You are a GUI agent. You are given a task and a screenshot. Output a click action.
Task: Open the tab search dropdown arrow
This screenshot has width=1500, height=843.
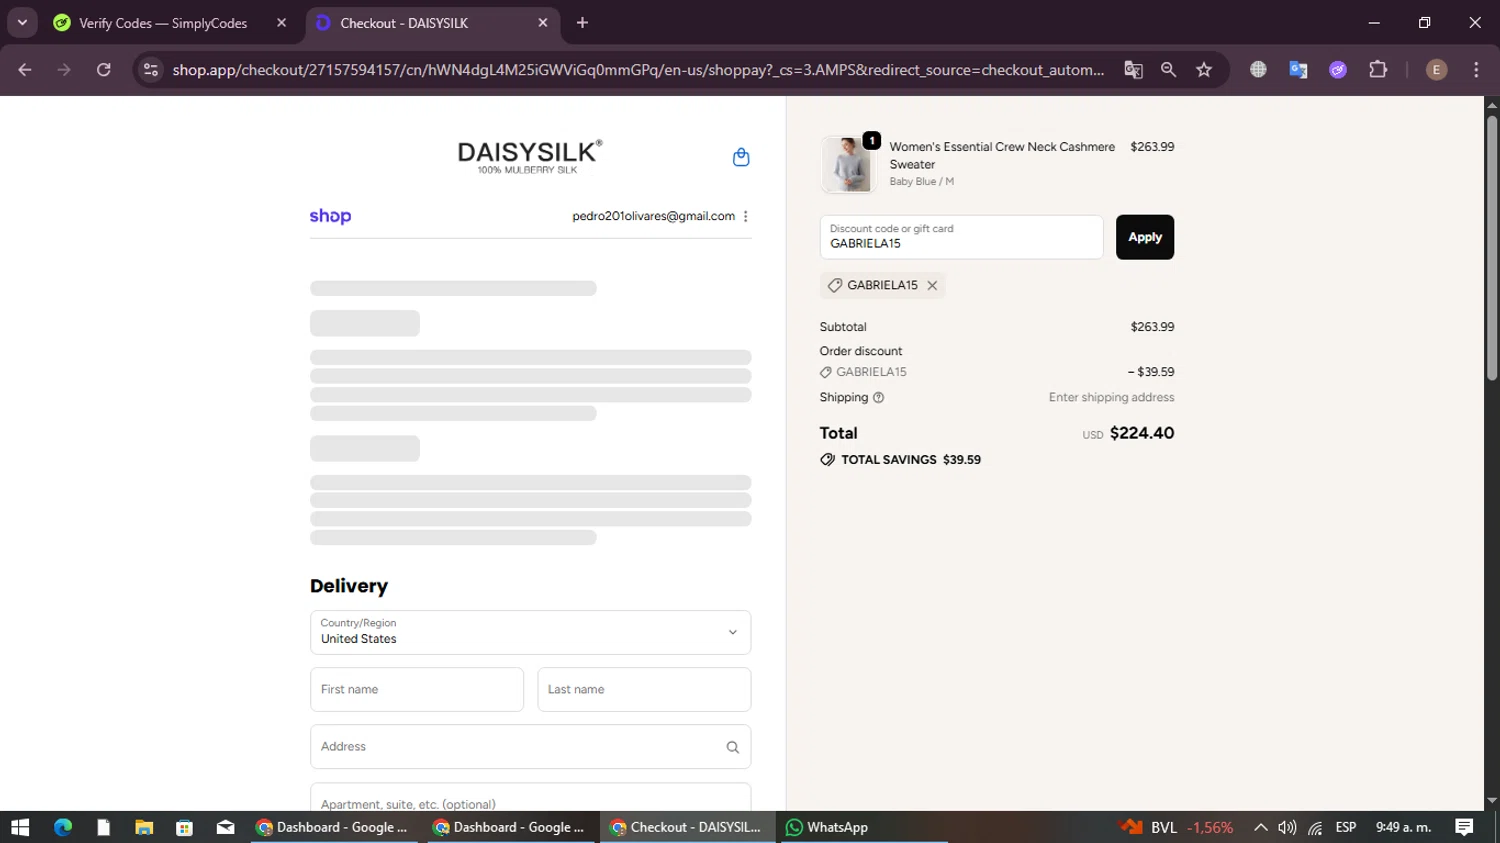point(22,23)
